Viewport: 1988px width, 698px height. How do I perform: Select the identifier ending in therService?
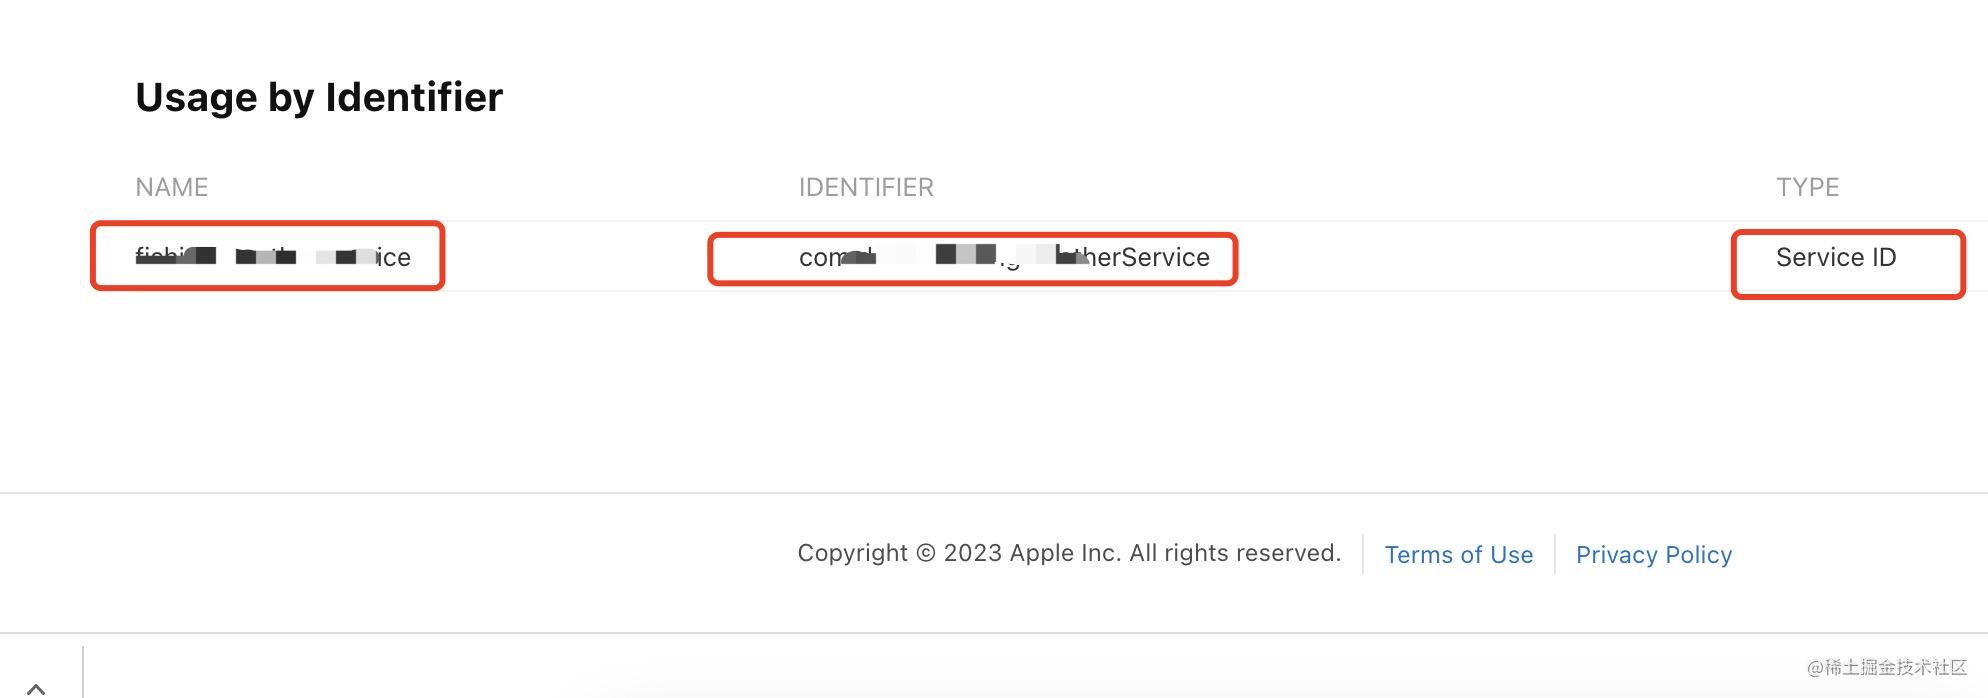click(x=1004, y=257)
